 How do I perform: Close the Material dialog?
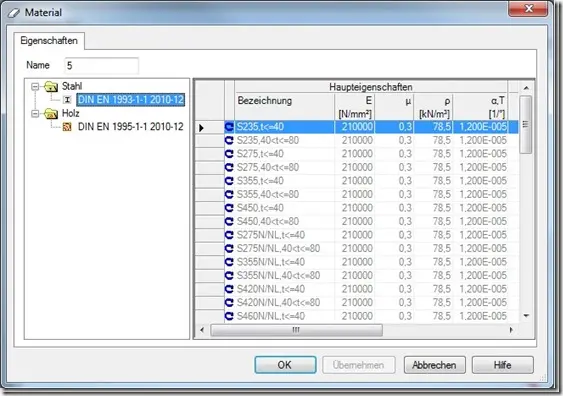528,9
